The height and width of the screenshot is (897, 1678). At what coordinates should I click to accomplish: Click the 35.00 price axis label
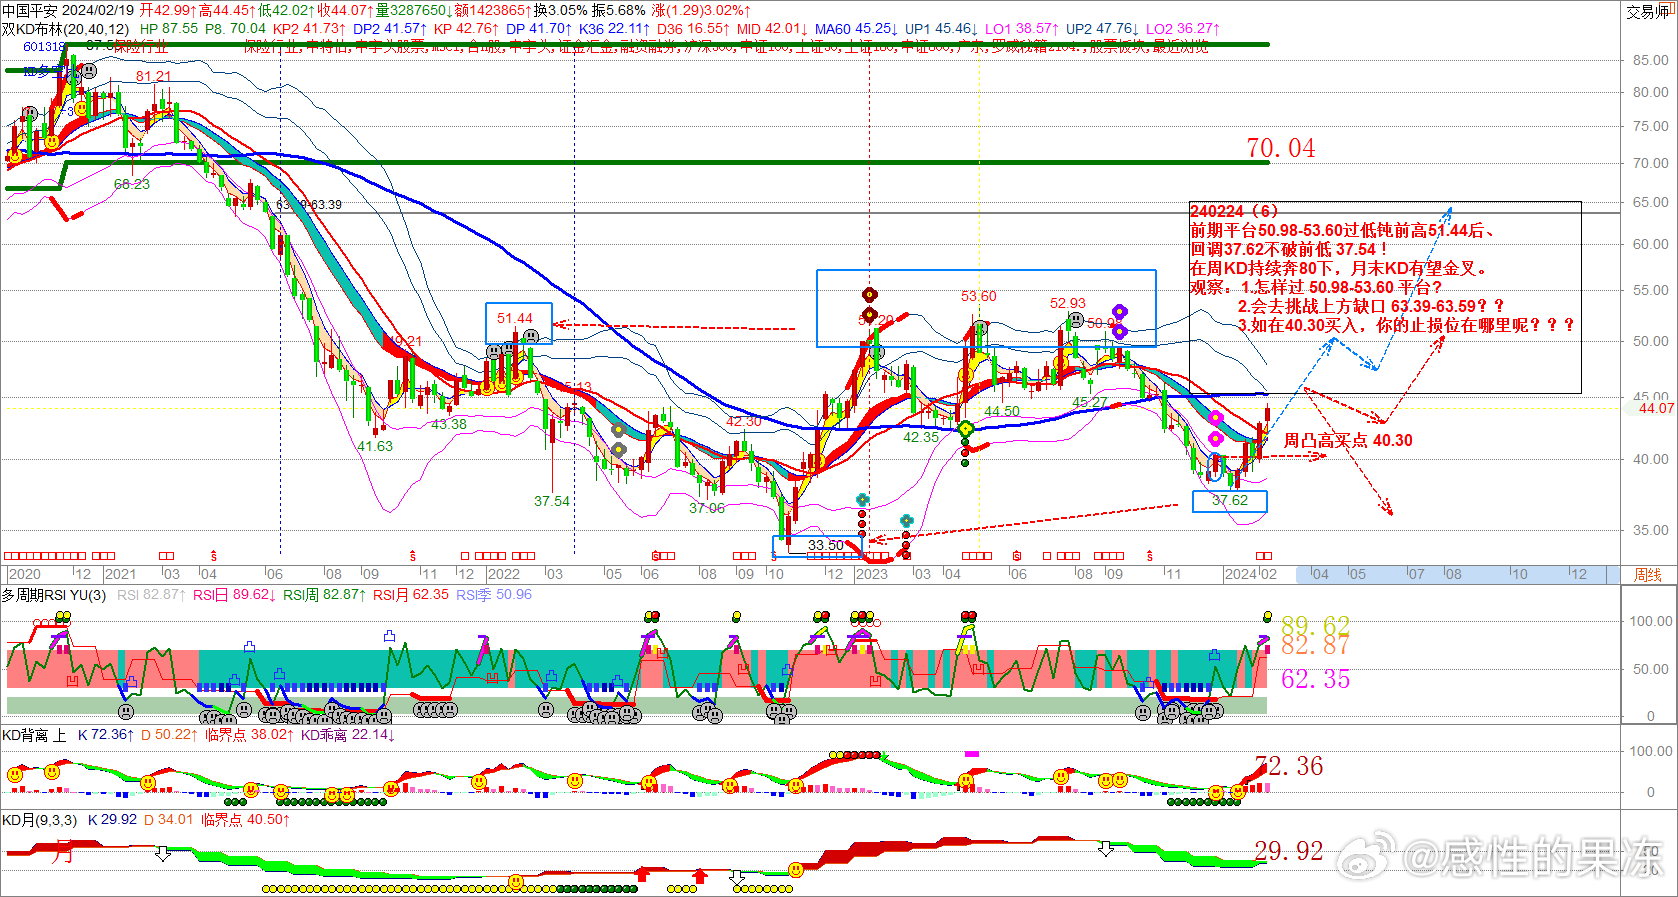[x=1650, y=532]
